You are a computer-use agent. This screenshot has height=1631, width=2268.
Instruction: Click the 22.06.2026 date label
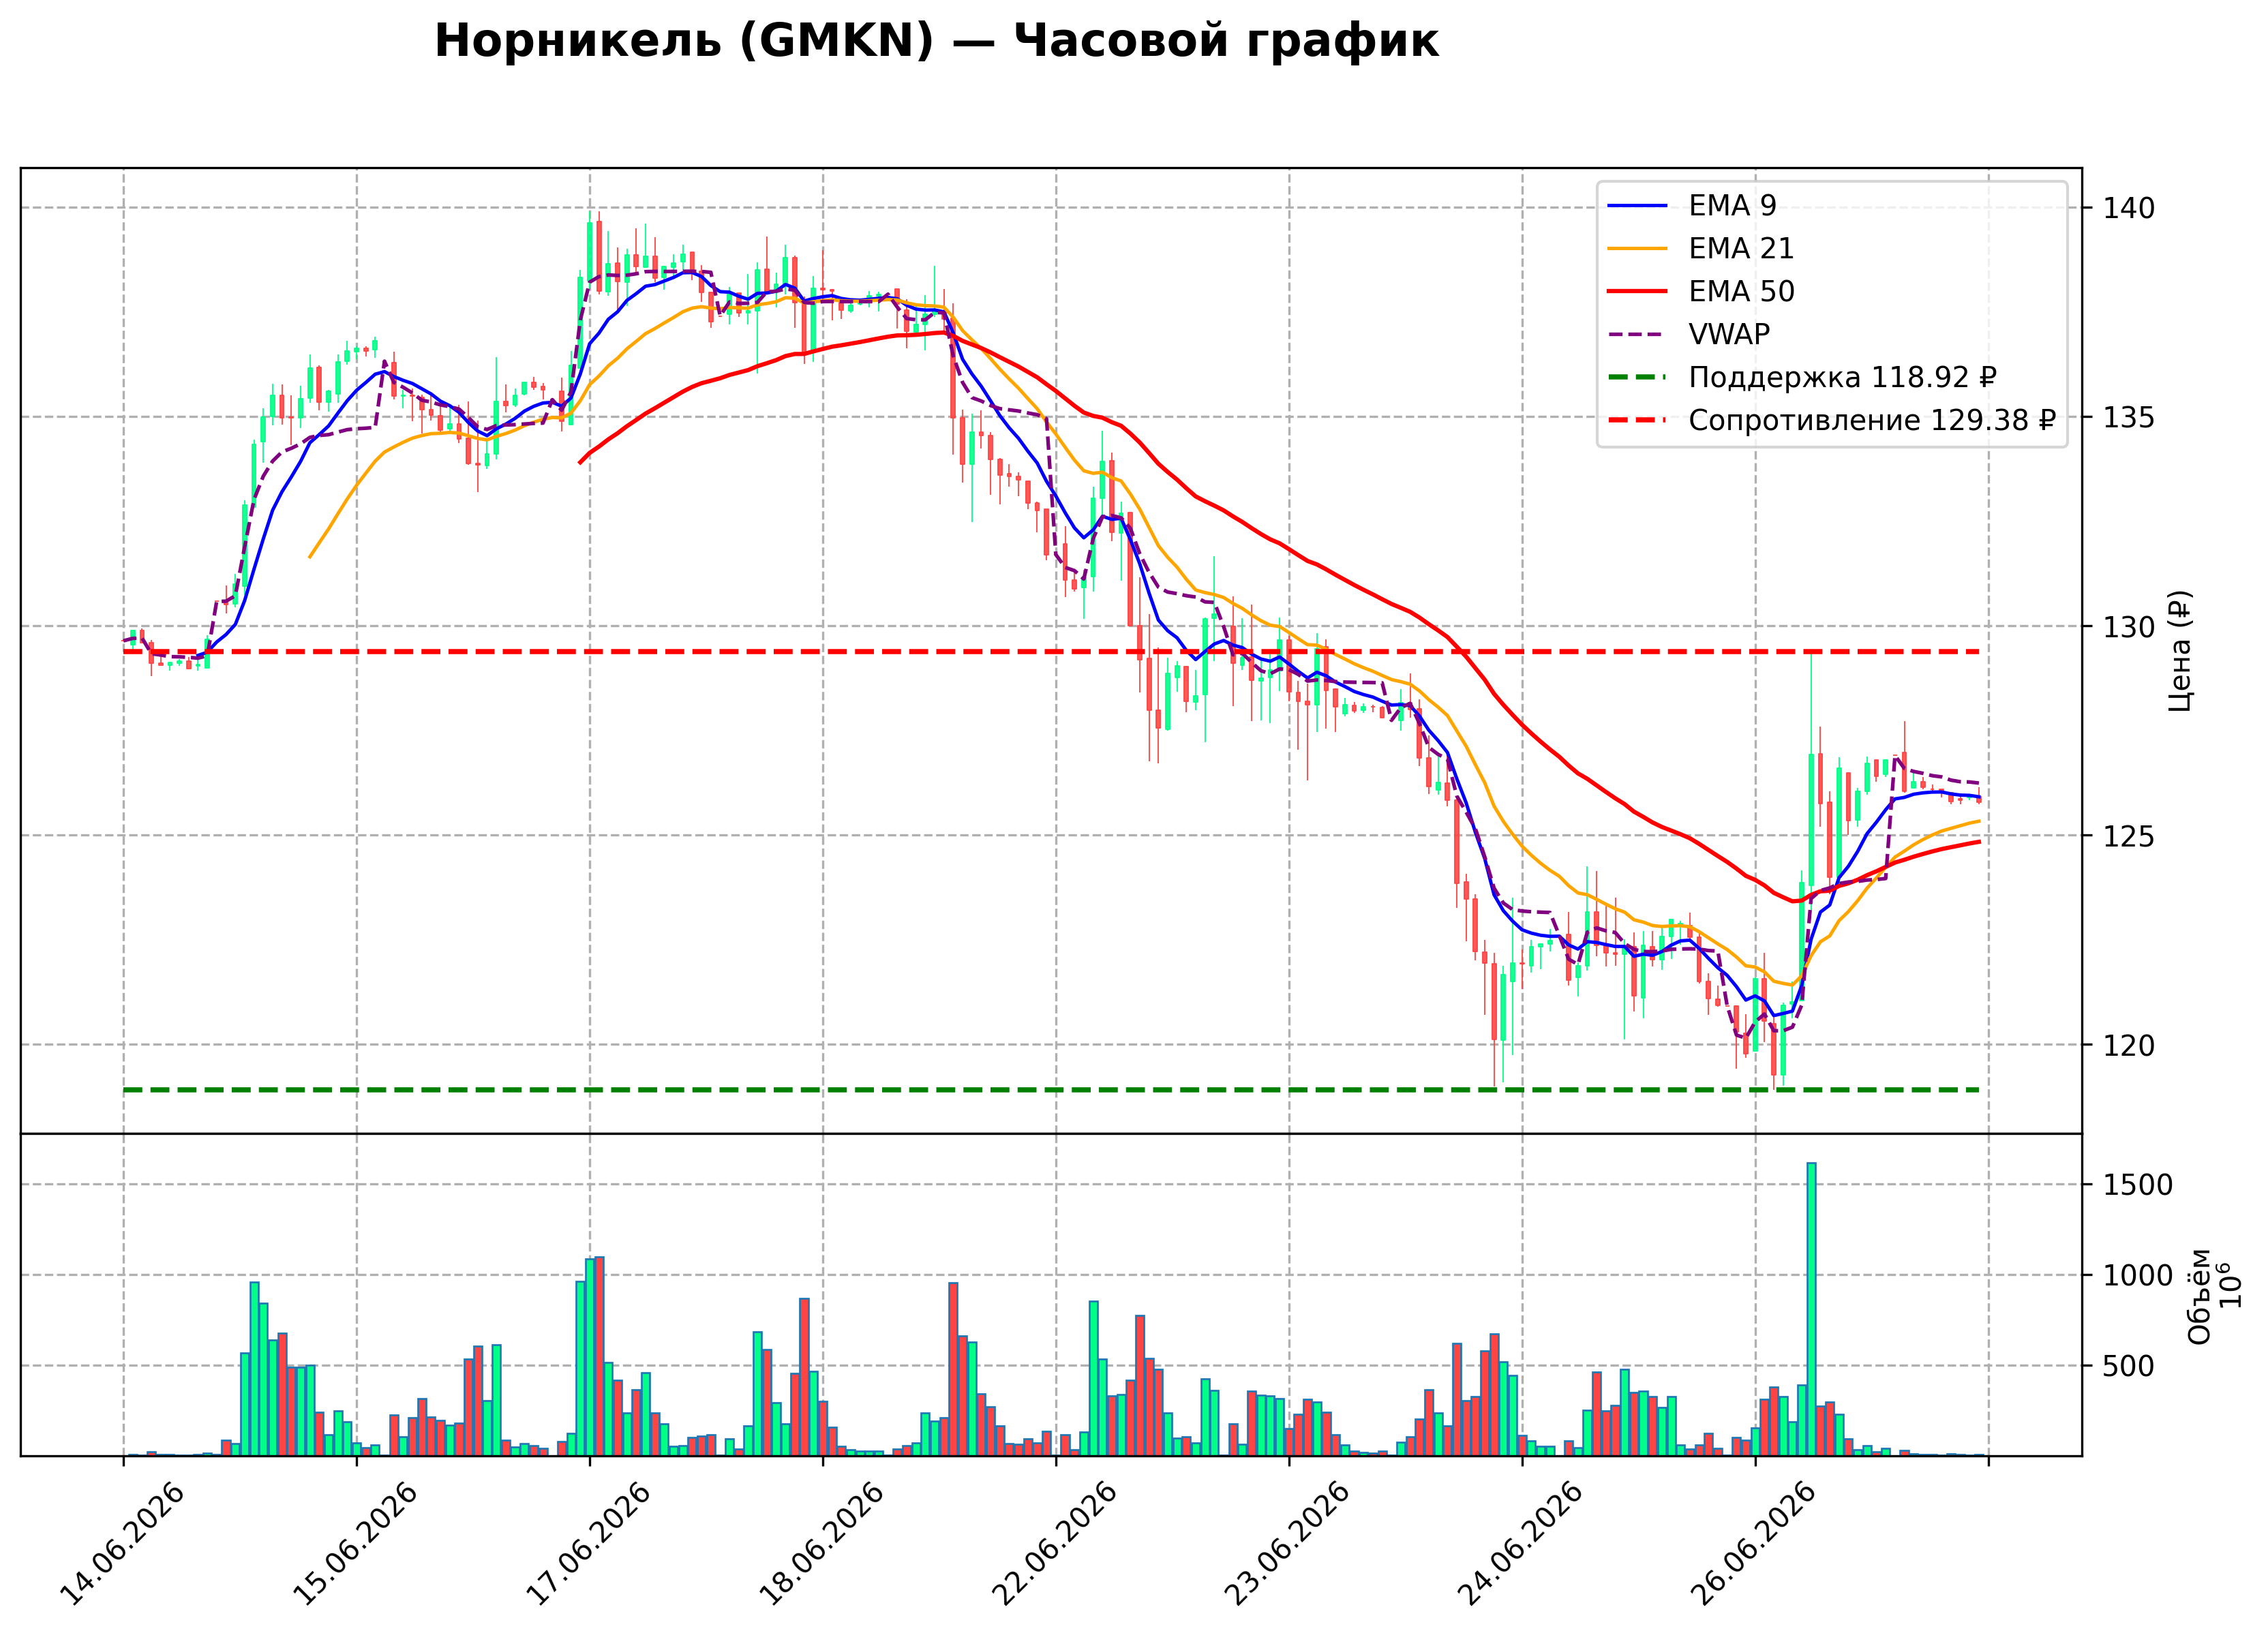click(1054, 1544)
